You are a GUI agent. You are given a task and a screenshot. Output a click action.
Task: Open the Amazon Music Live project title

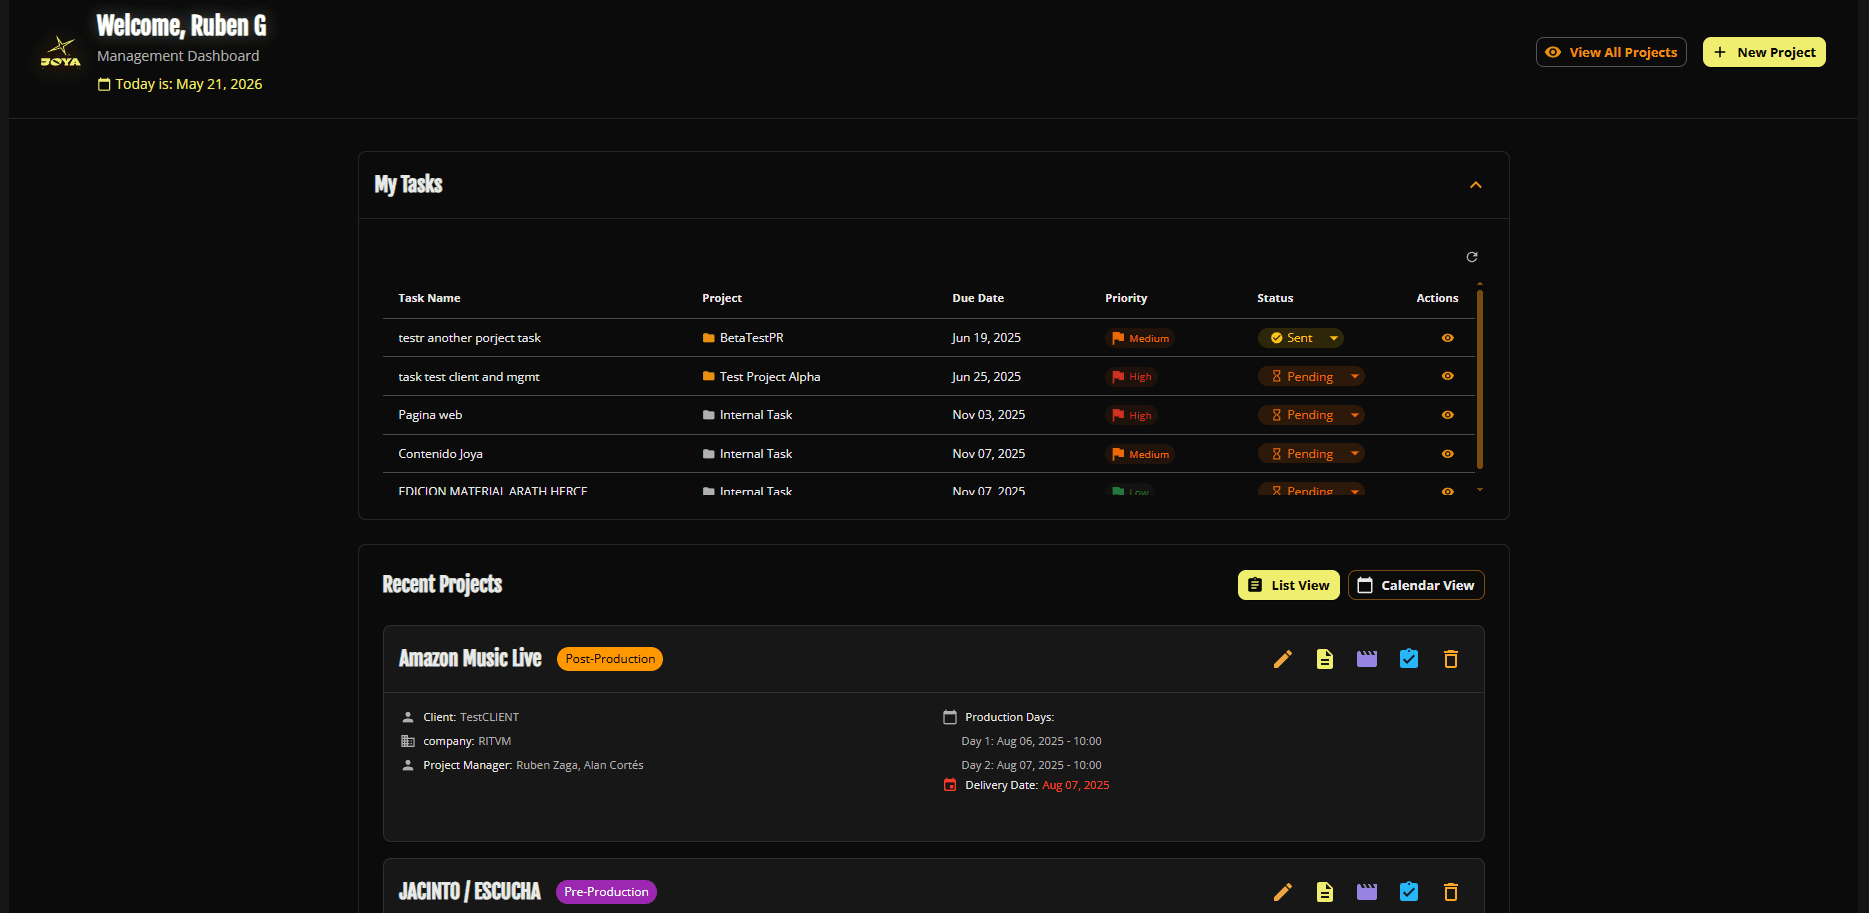pos(470,658)
